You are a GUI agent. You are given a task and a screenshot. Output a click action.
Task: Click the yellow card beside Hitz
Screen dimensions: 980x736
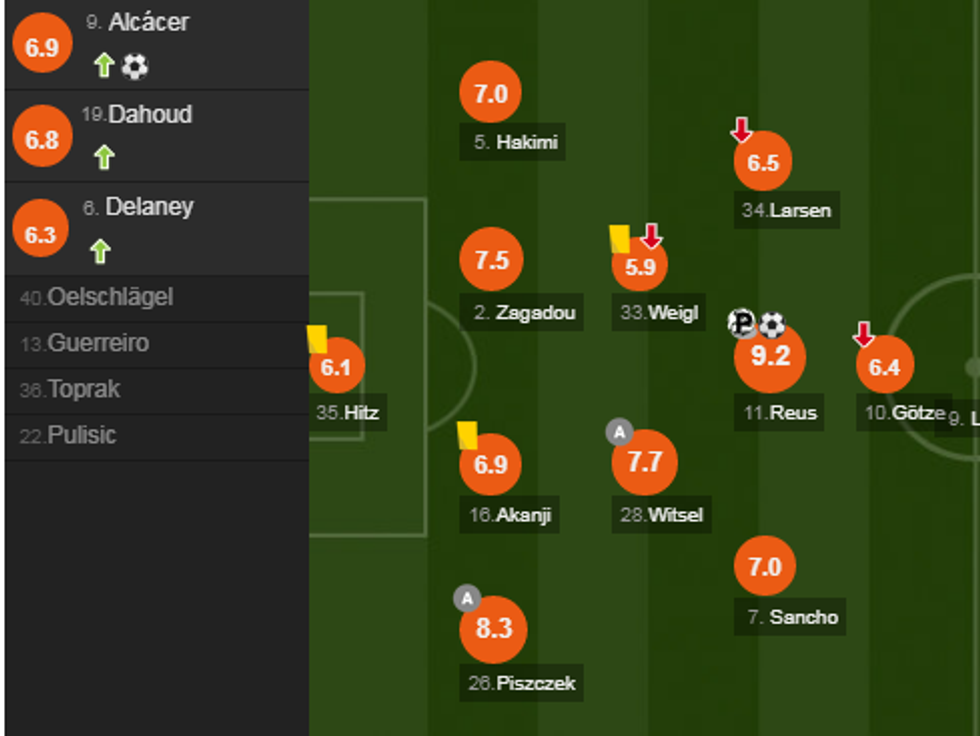pos(317,339)
